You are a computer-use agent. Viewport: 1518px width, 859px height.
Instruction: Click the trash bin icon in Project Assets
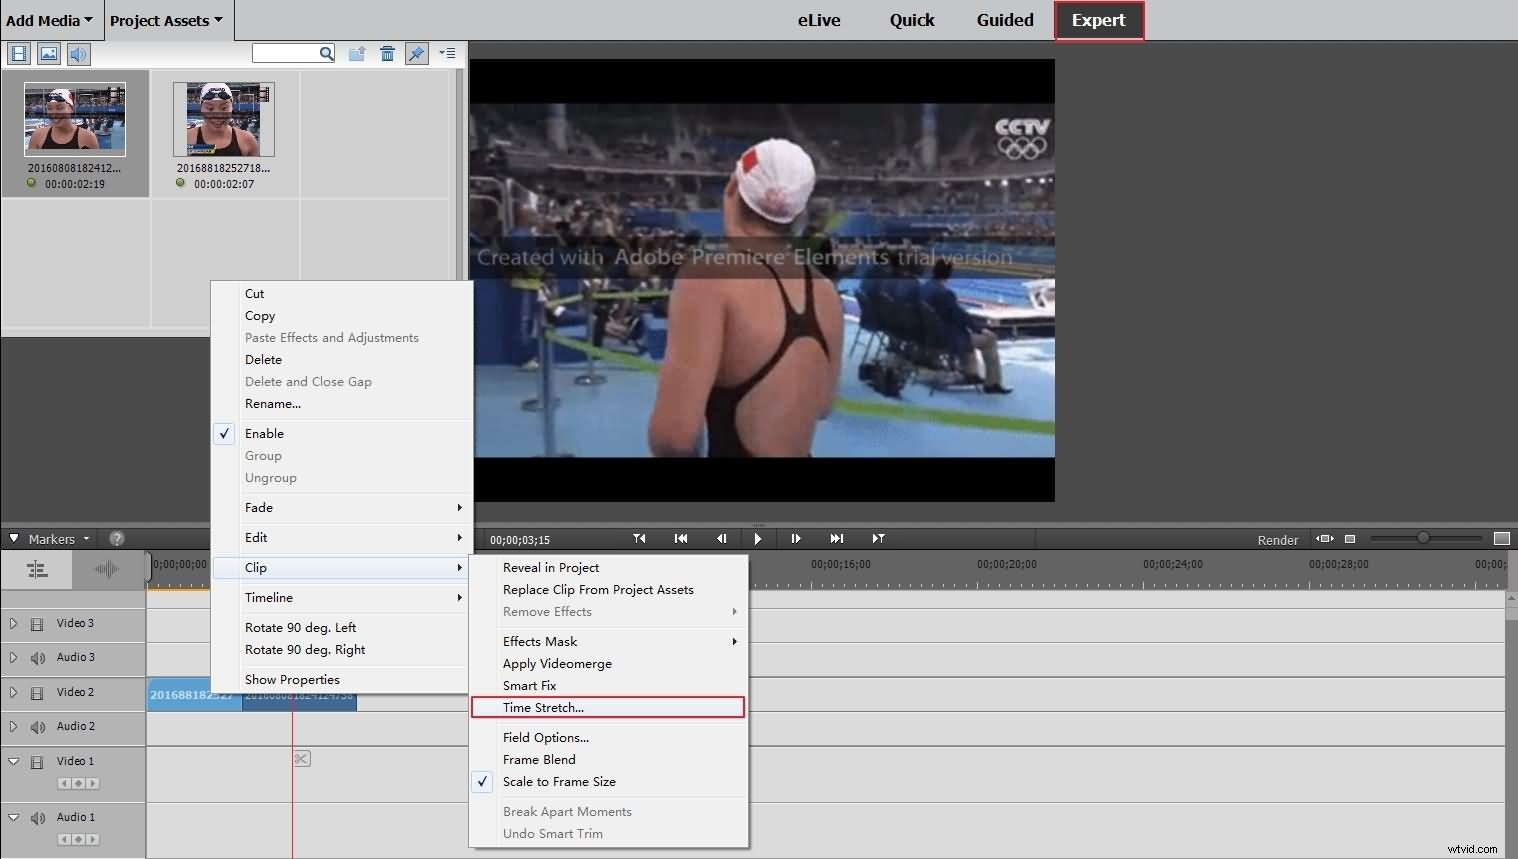pos(388,53)
